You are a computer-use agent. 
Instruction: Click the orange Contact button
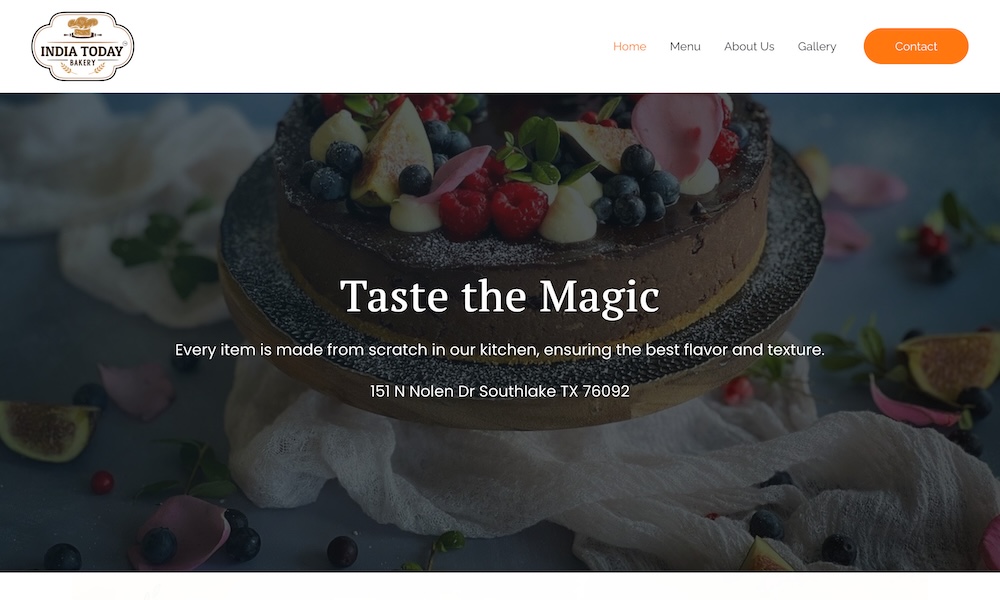[916, 46]
